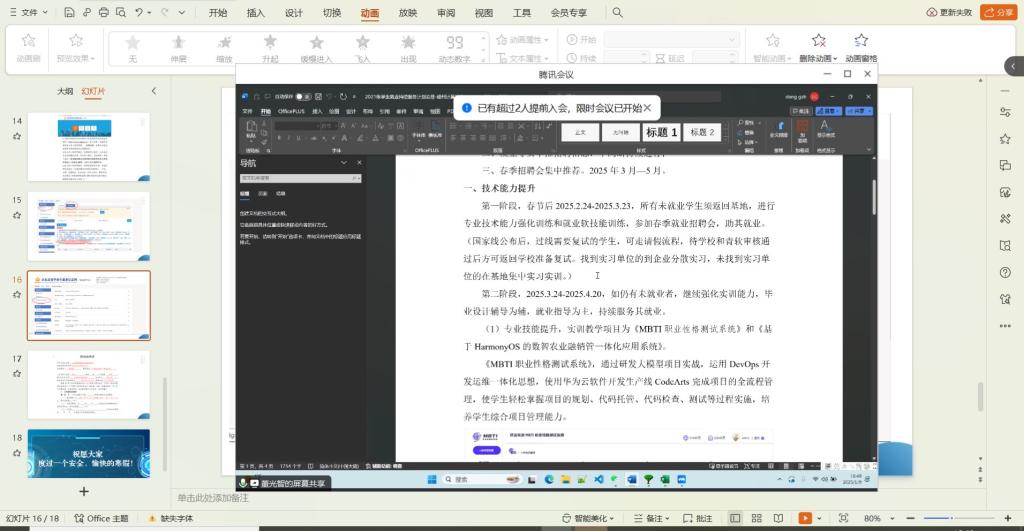Click the search icon in the ribbon

coord(617,13)
